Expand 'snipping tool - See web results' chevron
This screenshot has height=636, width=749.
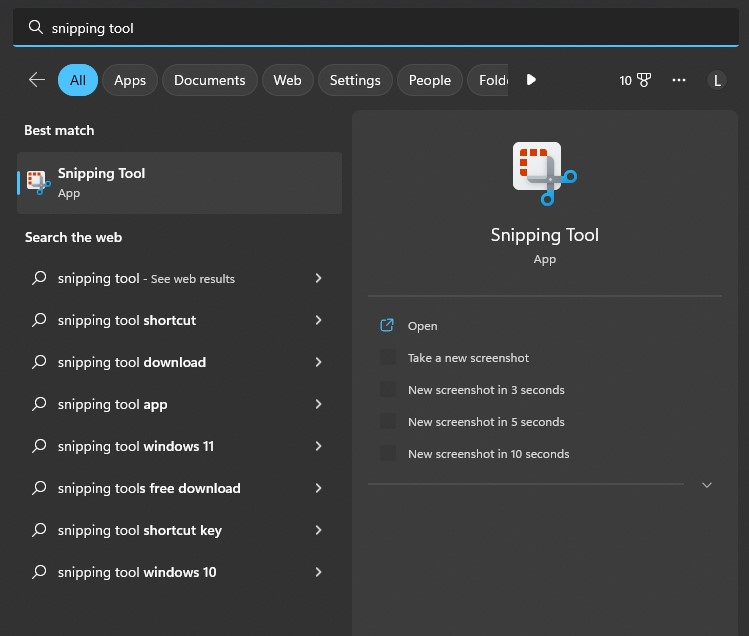(x=319, y=278)
